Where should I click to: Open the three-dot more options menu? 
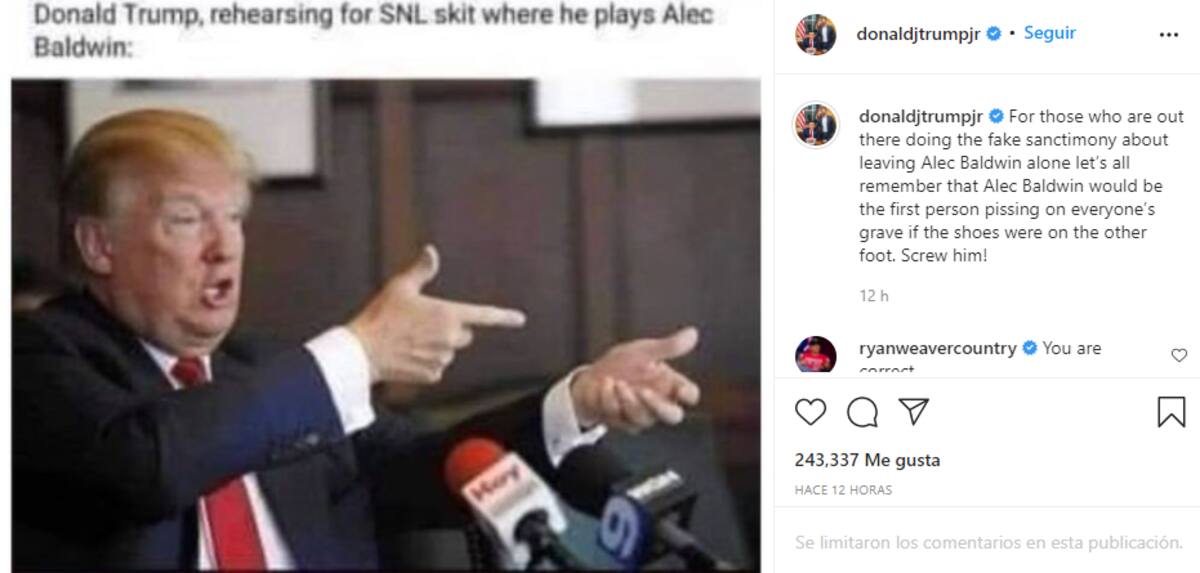[1169, 34]
